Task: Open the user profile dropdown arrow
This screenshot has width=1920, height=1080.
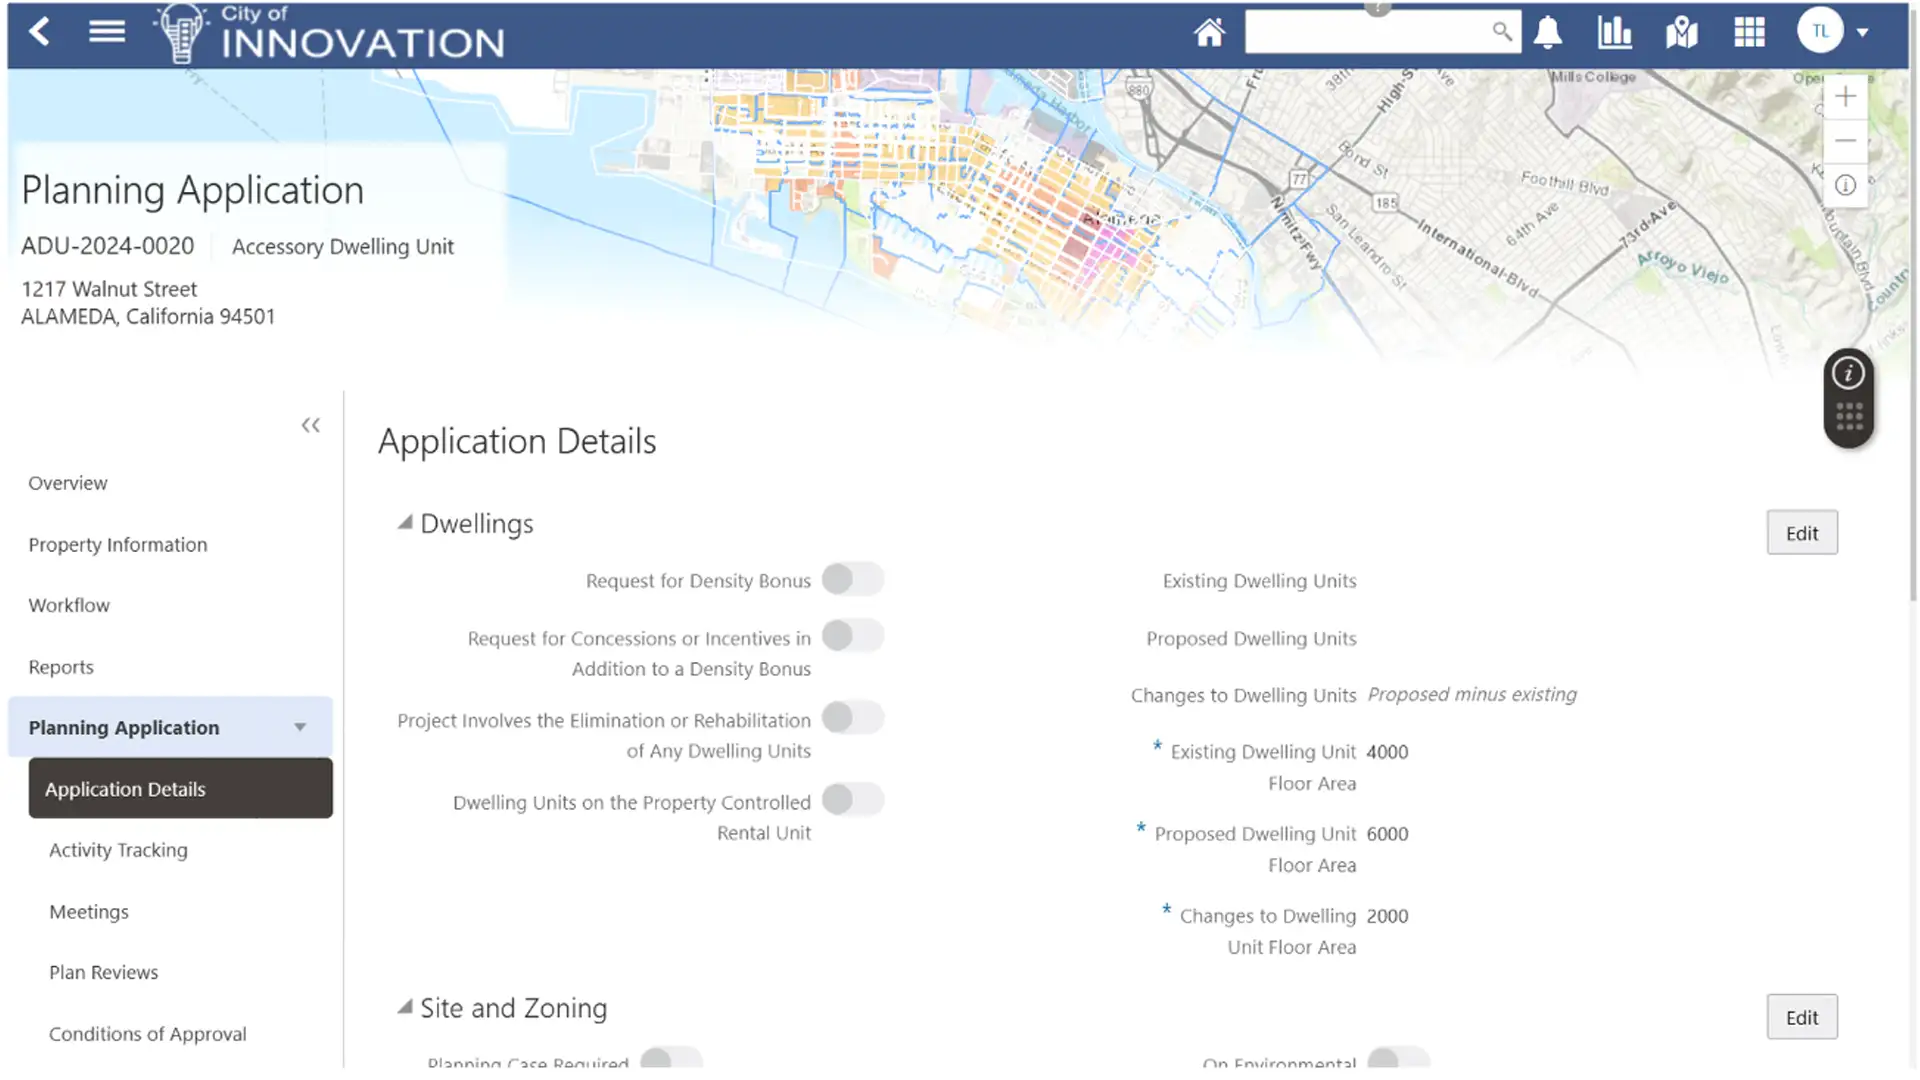Action: [x=1862, y=33]
